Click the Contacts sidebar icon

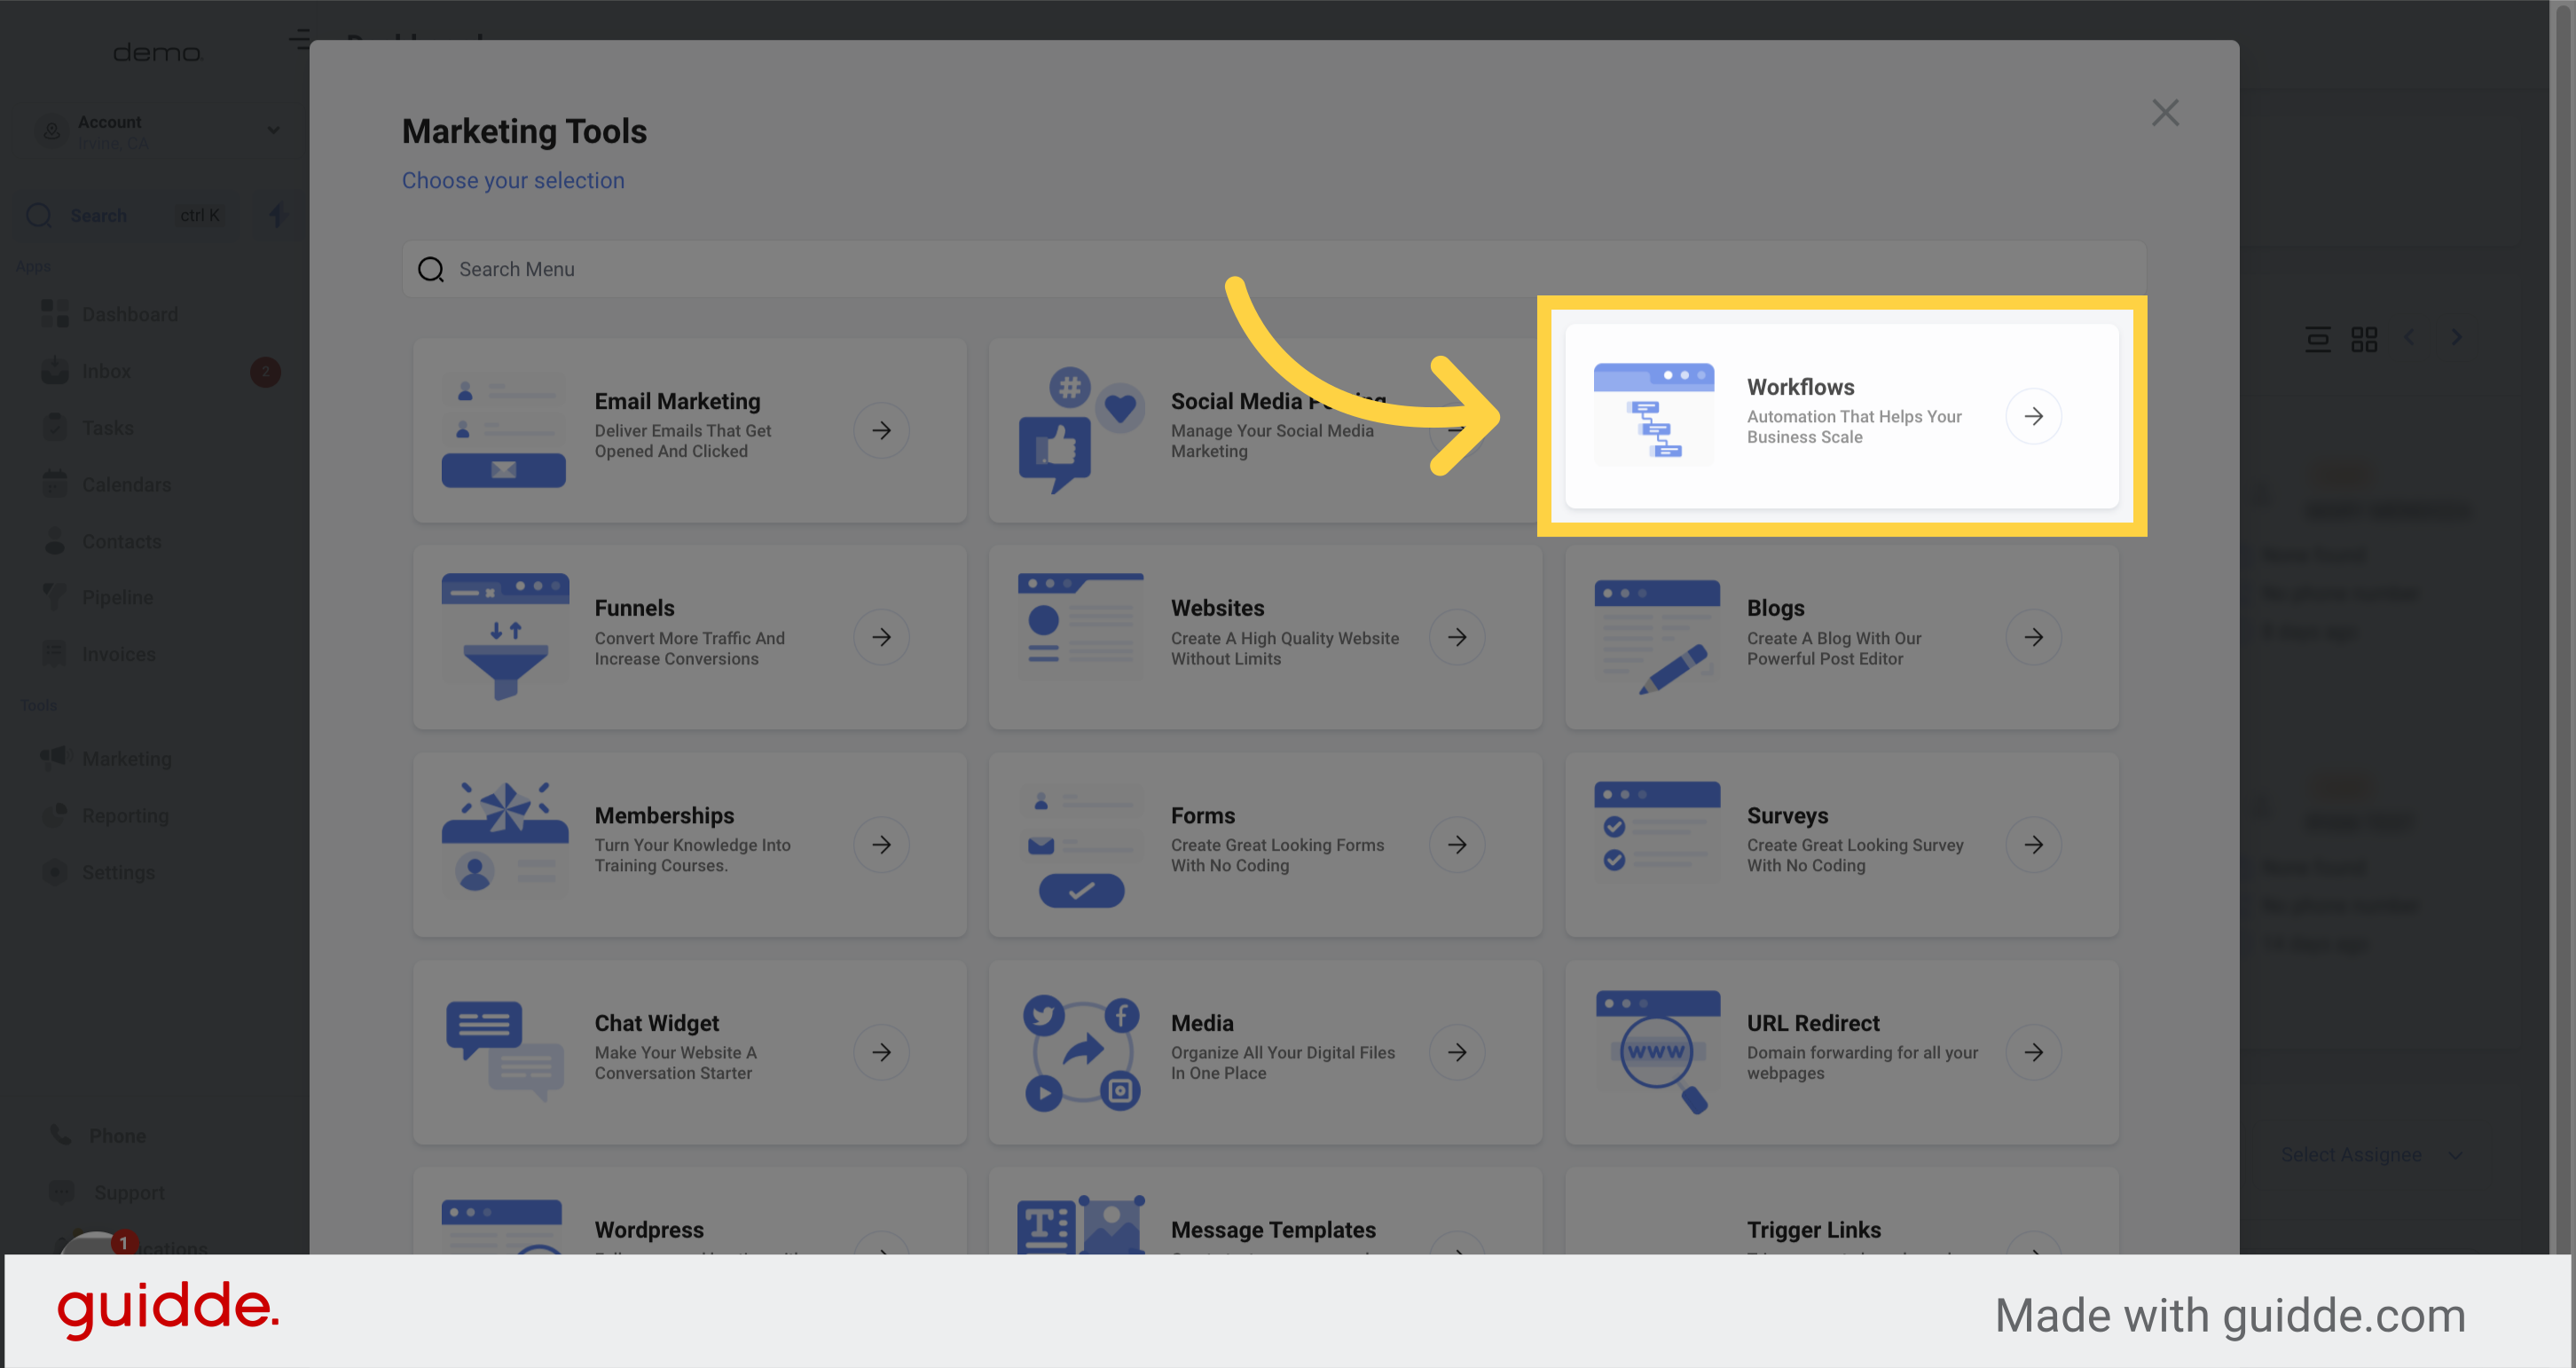[x=55, y=541]
